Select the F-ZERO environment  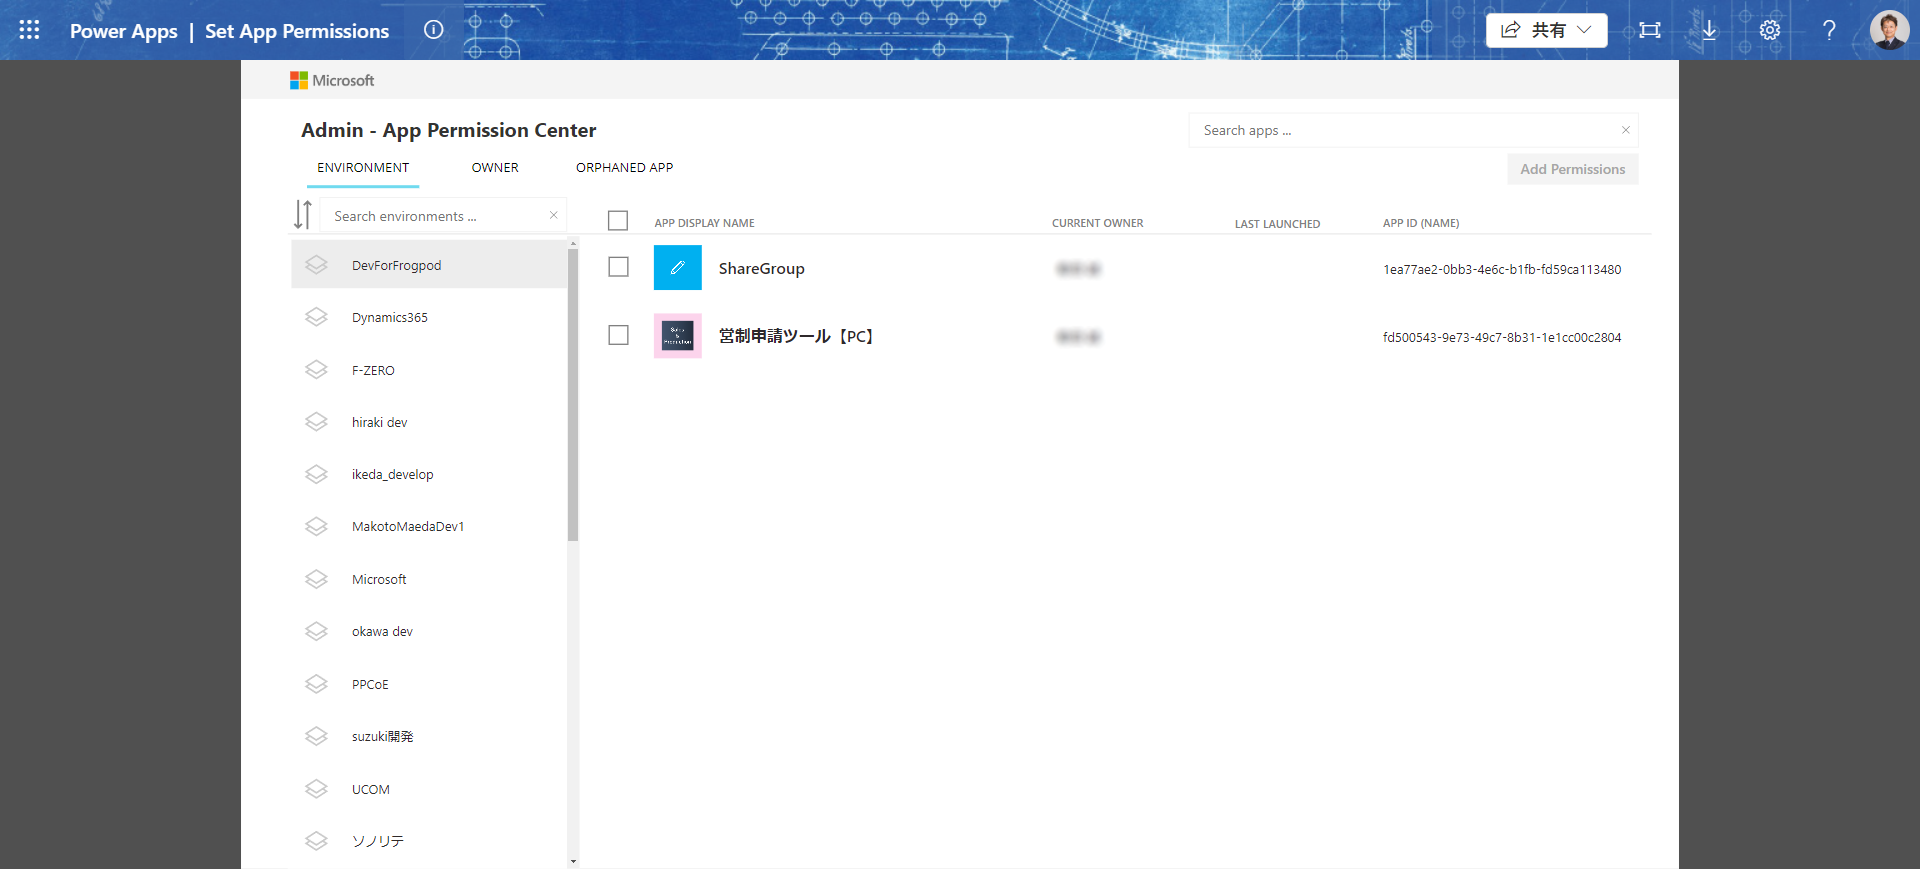tap(430, 370)
